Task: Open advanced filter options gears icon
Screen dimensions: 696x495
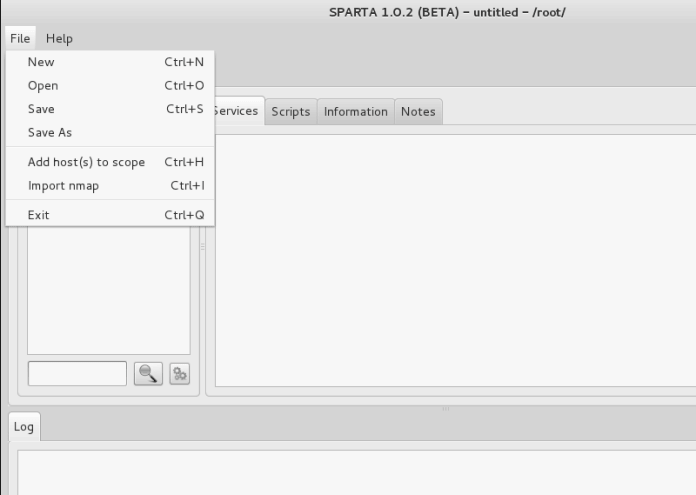Action: click(x=179, y=373)
